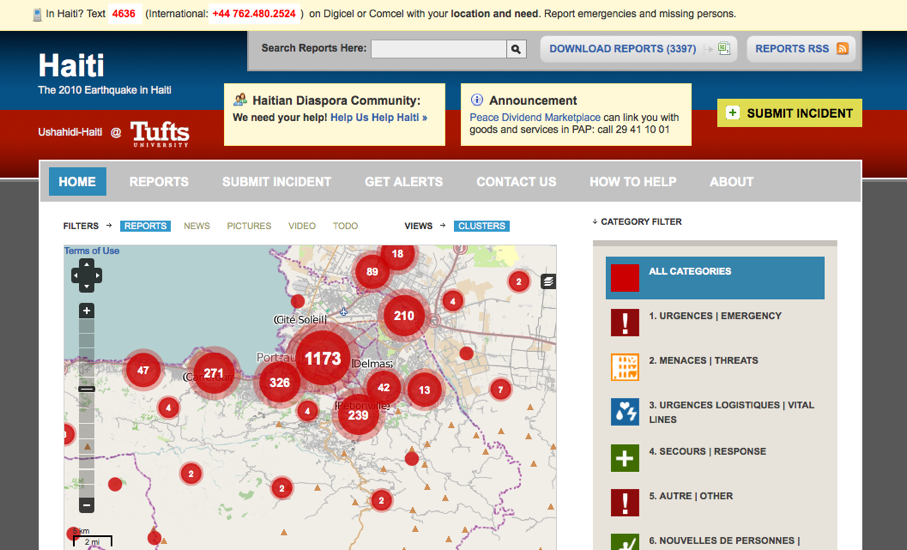Click the Reports RSS feed icon

(x=842, y=49)
